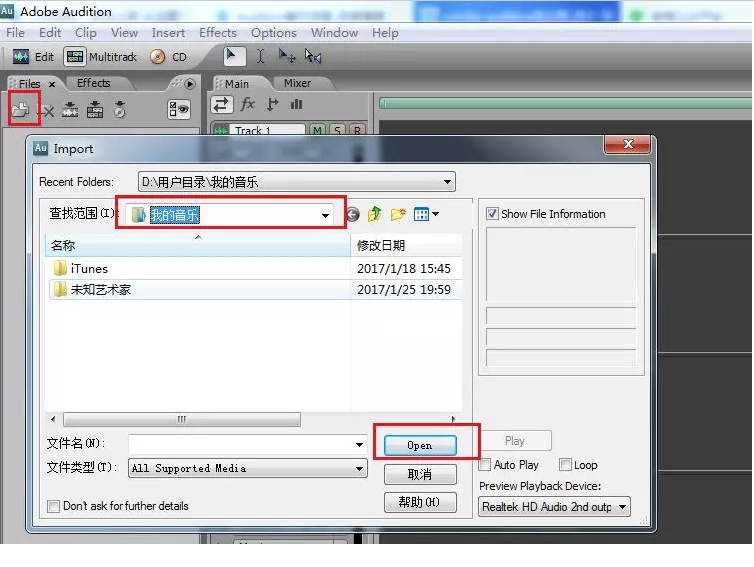Open the View menu
The width and height of the screenshot is (754, 567).
coord(125,33)
